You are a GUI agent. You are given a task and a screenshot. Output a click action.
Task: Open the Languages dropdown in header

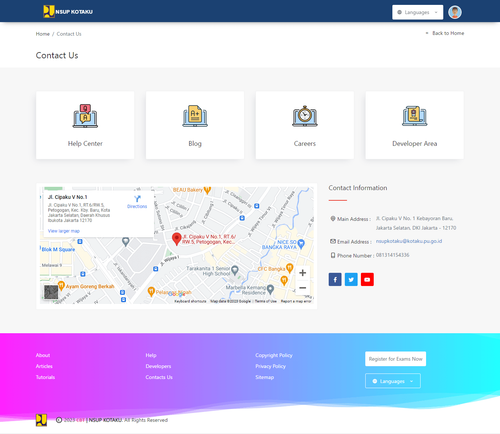pos(417,12)
